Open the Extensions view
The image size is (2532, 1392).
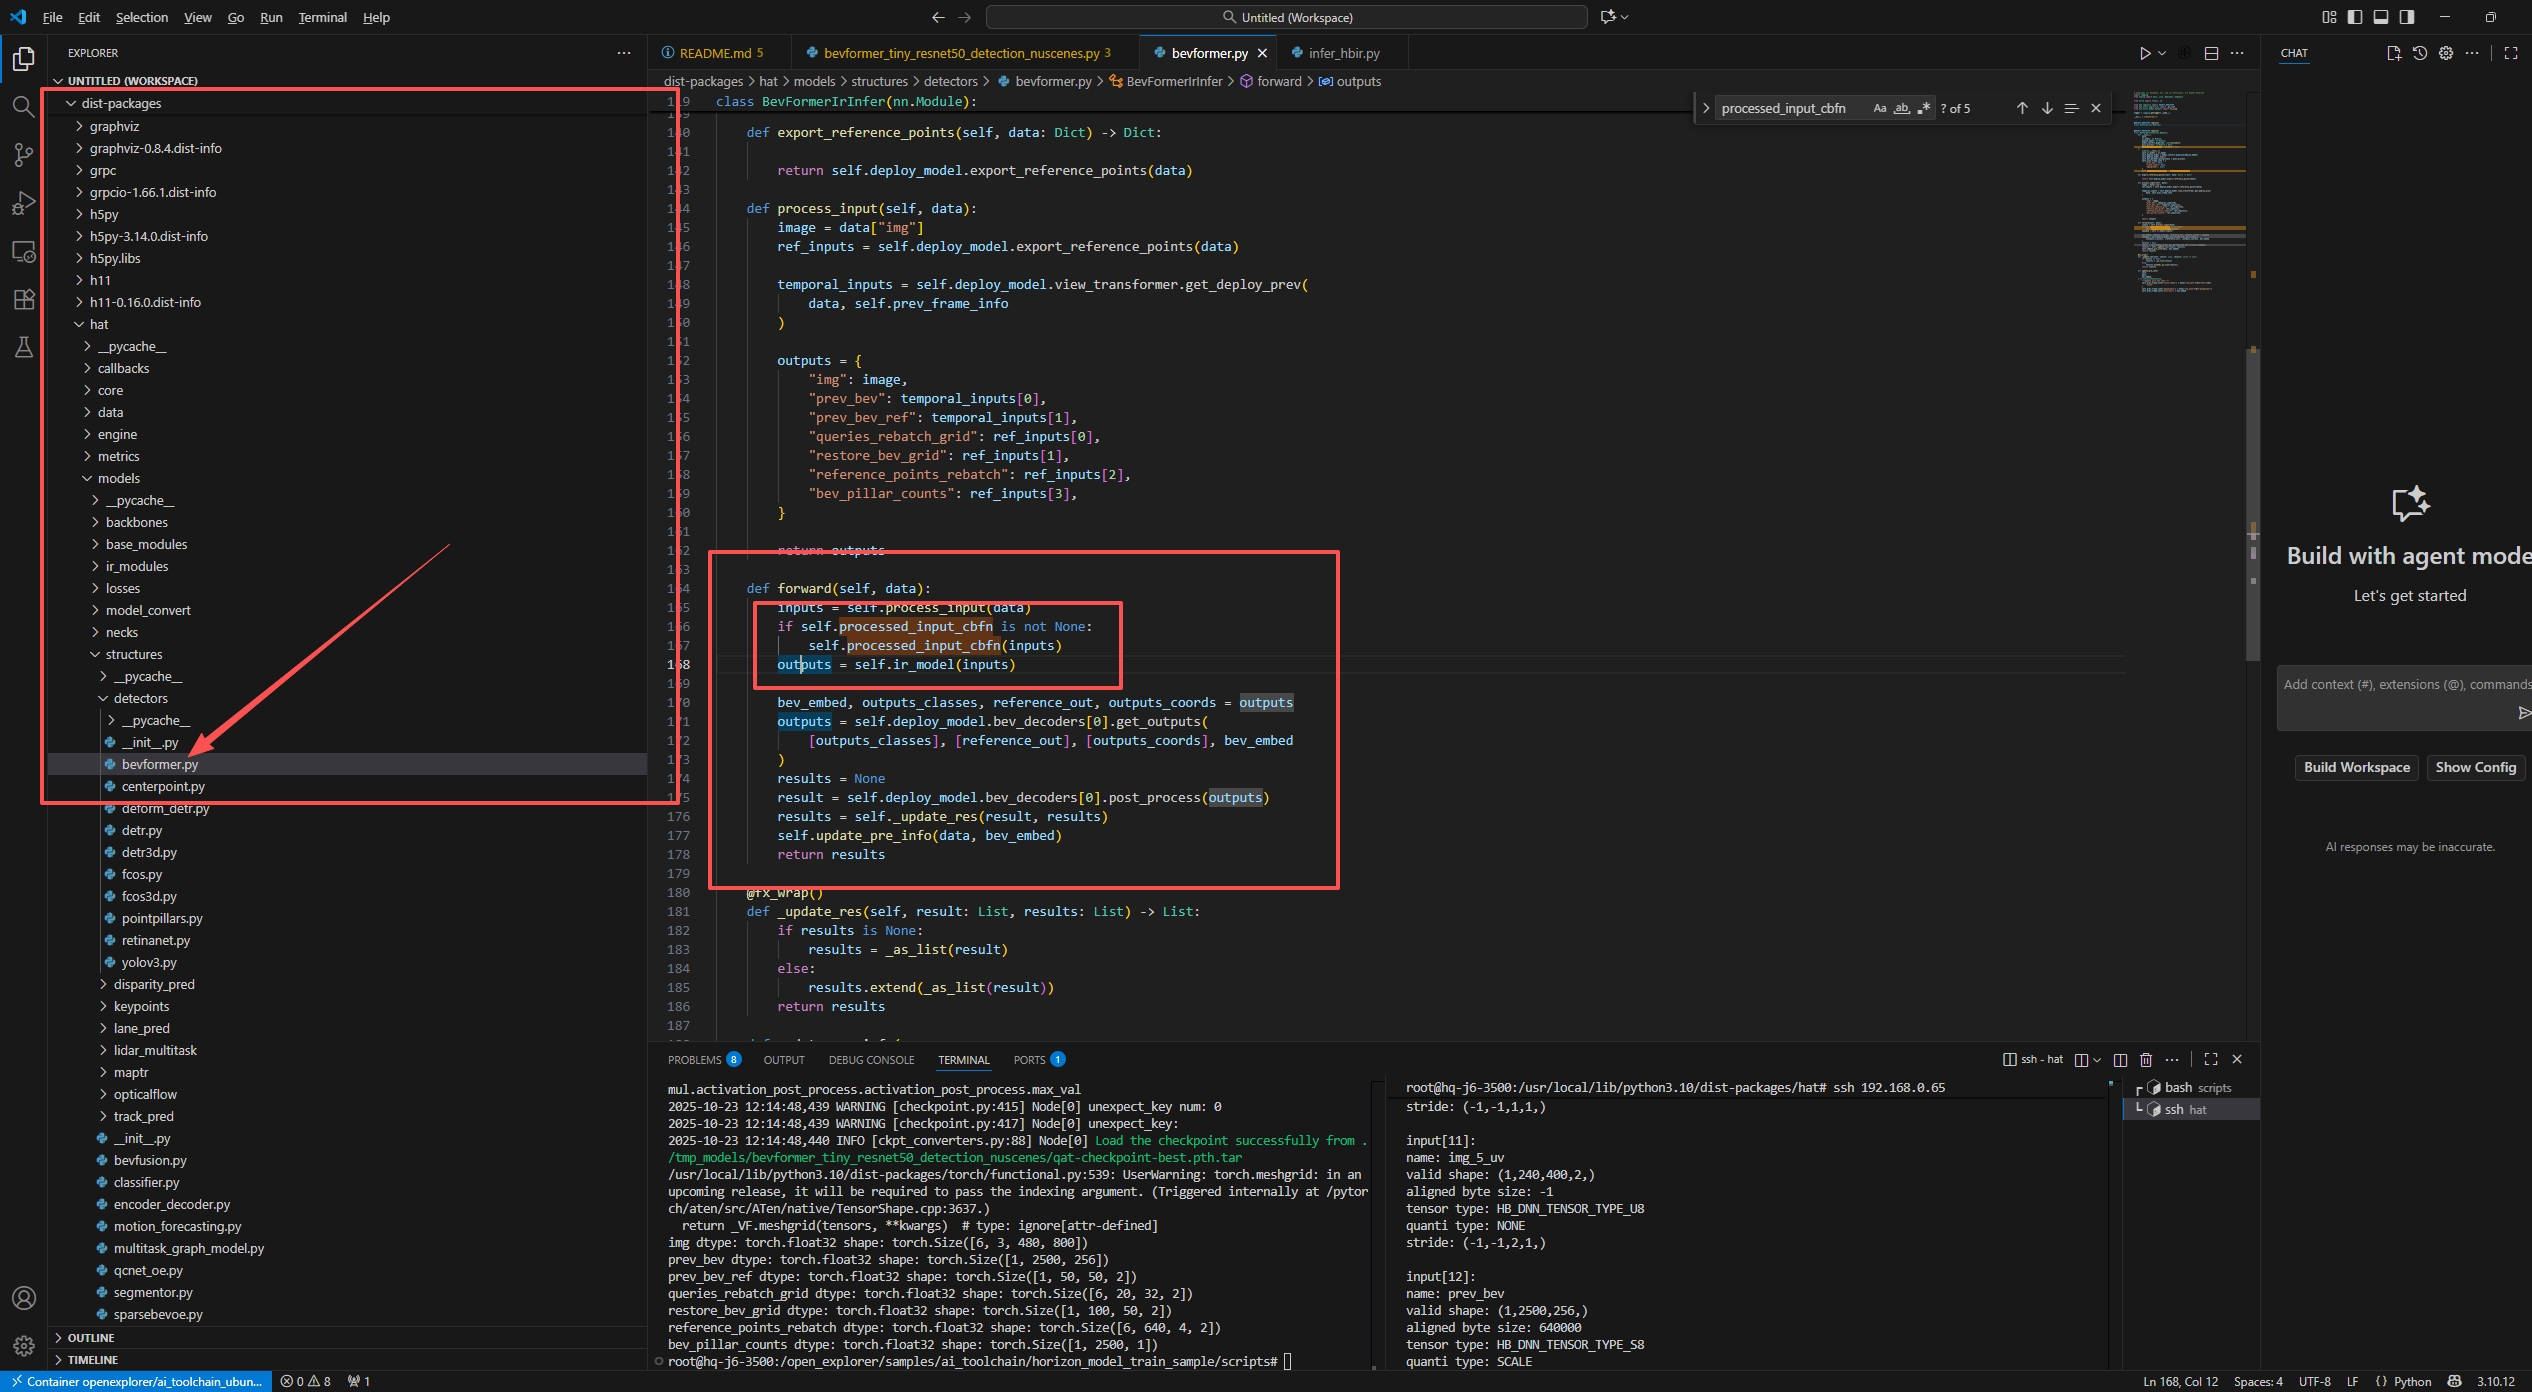[23, 299]
